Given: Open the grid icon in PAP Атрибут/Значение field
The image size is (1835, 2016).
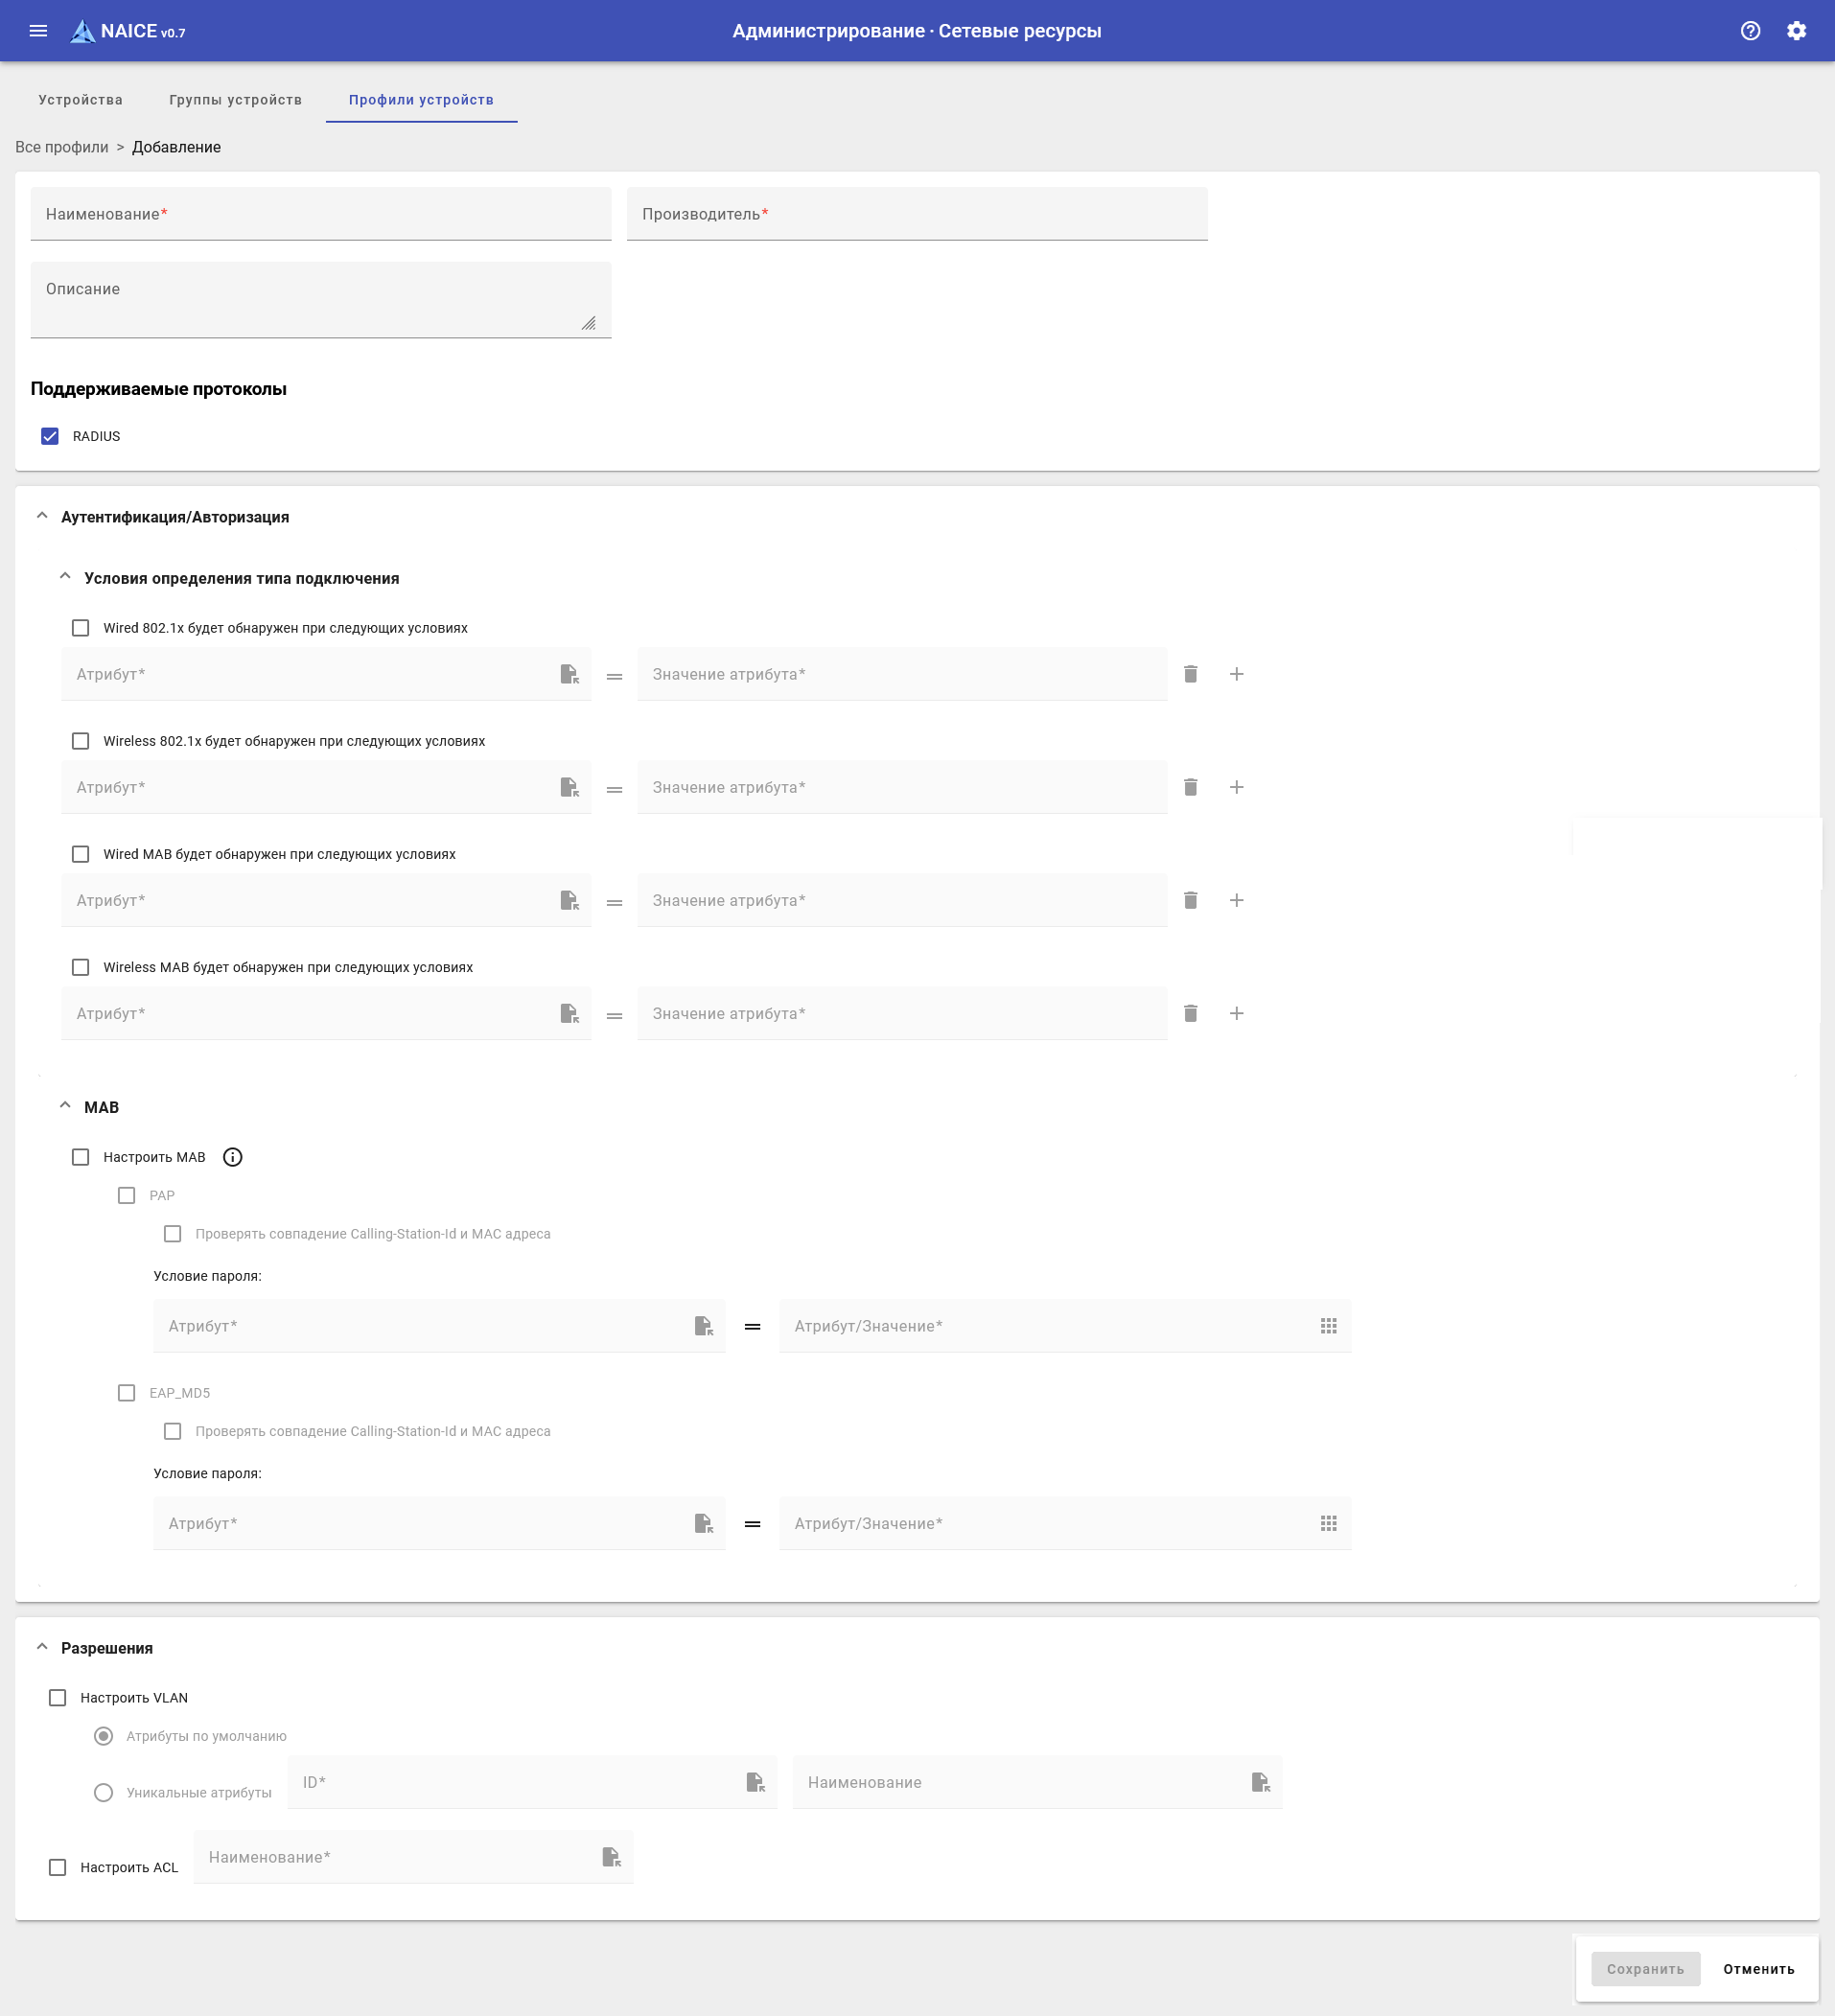Looking at the screenshot, I should pyautogui.click(x=1328, y=1326).
